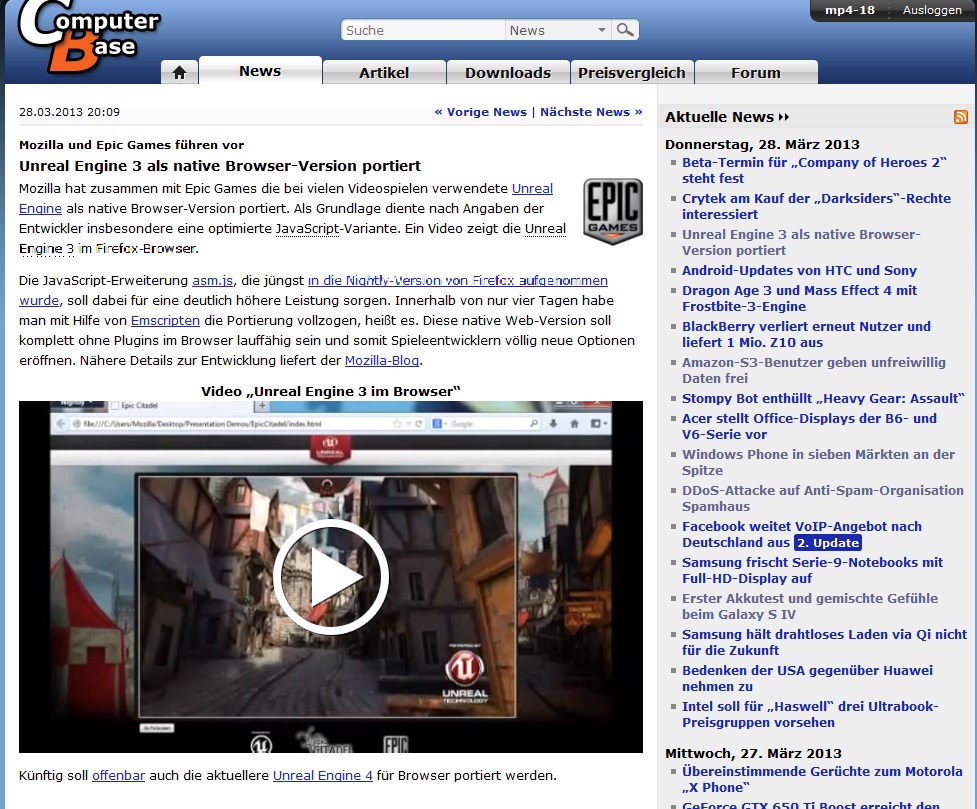Image resolution: width=977 pixels, height=809 pixels.
Task: Open Intel Haswell Ultrabook news item
Action: pos(810,714)
